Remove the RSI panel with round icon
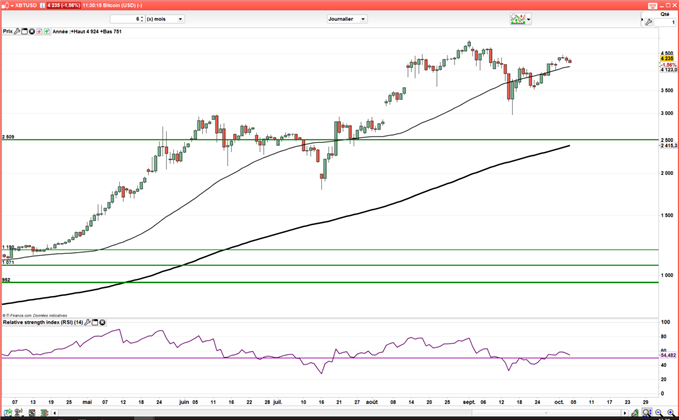The height and width of the screenshot is (420, 679). tap(103, 323)
